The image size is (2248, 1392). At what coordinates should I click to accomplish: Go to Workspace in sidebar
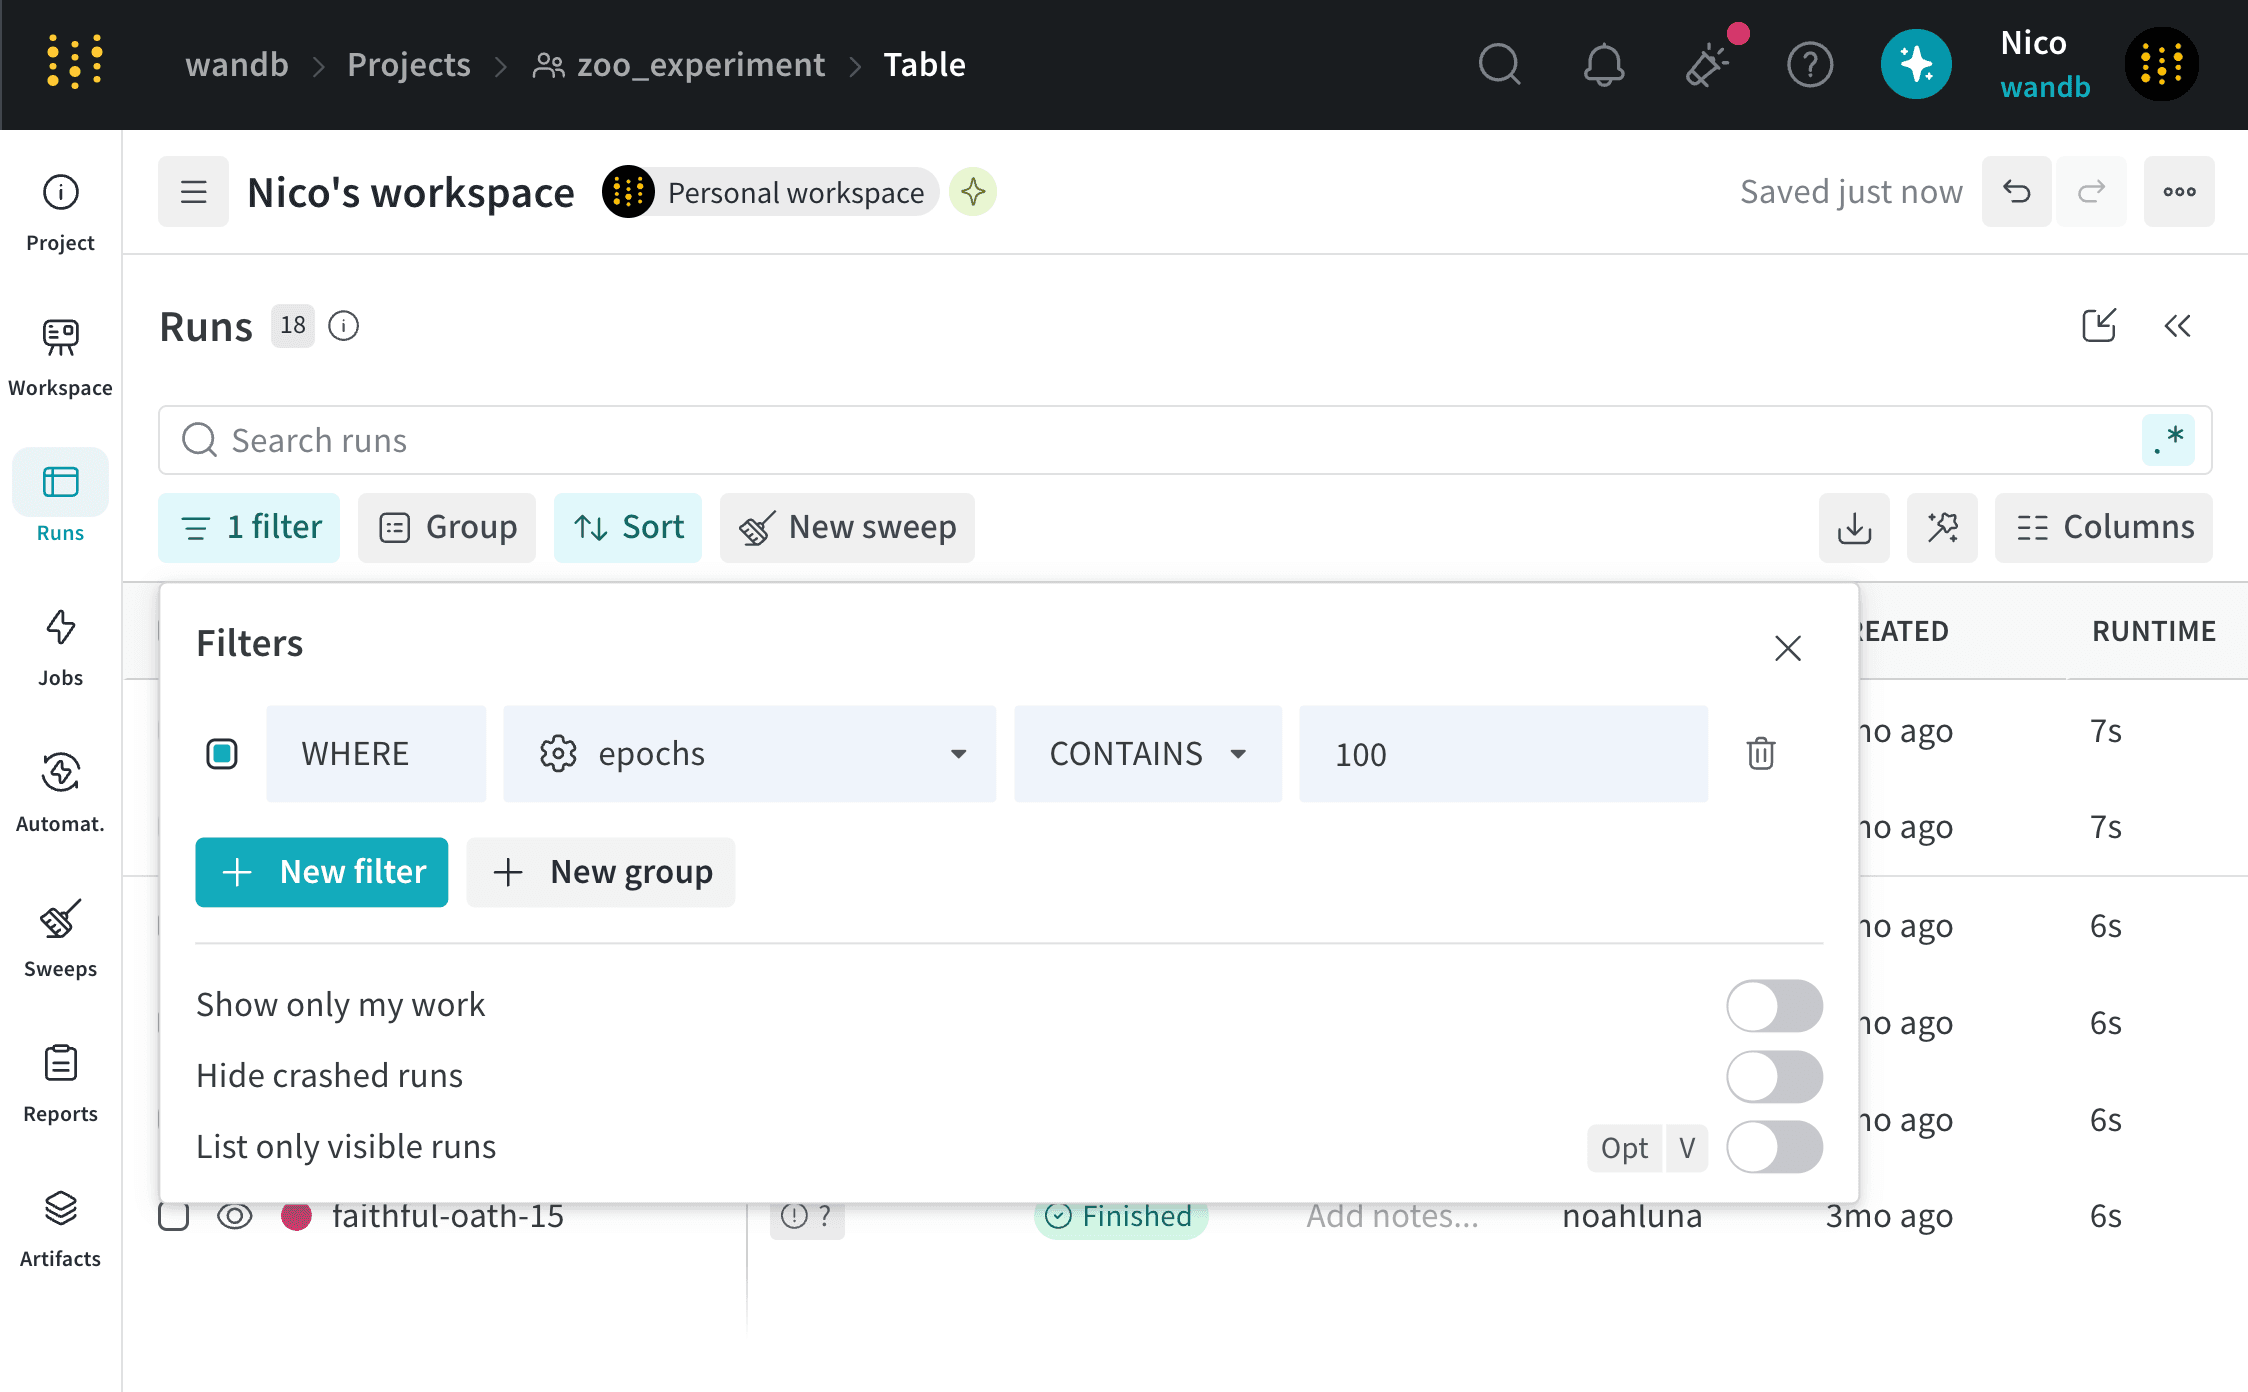point(61,357)
